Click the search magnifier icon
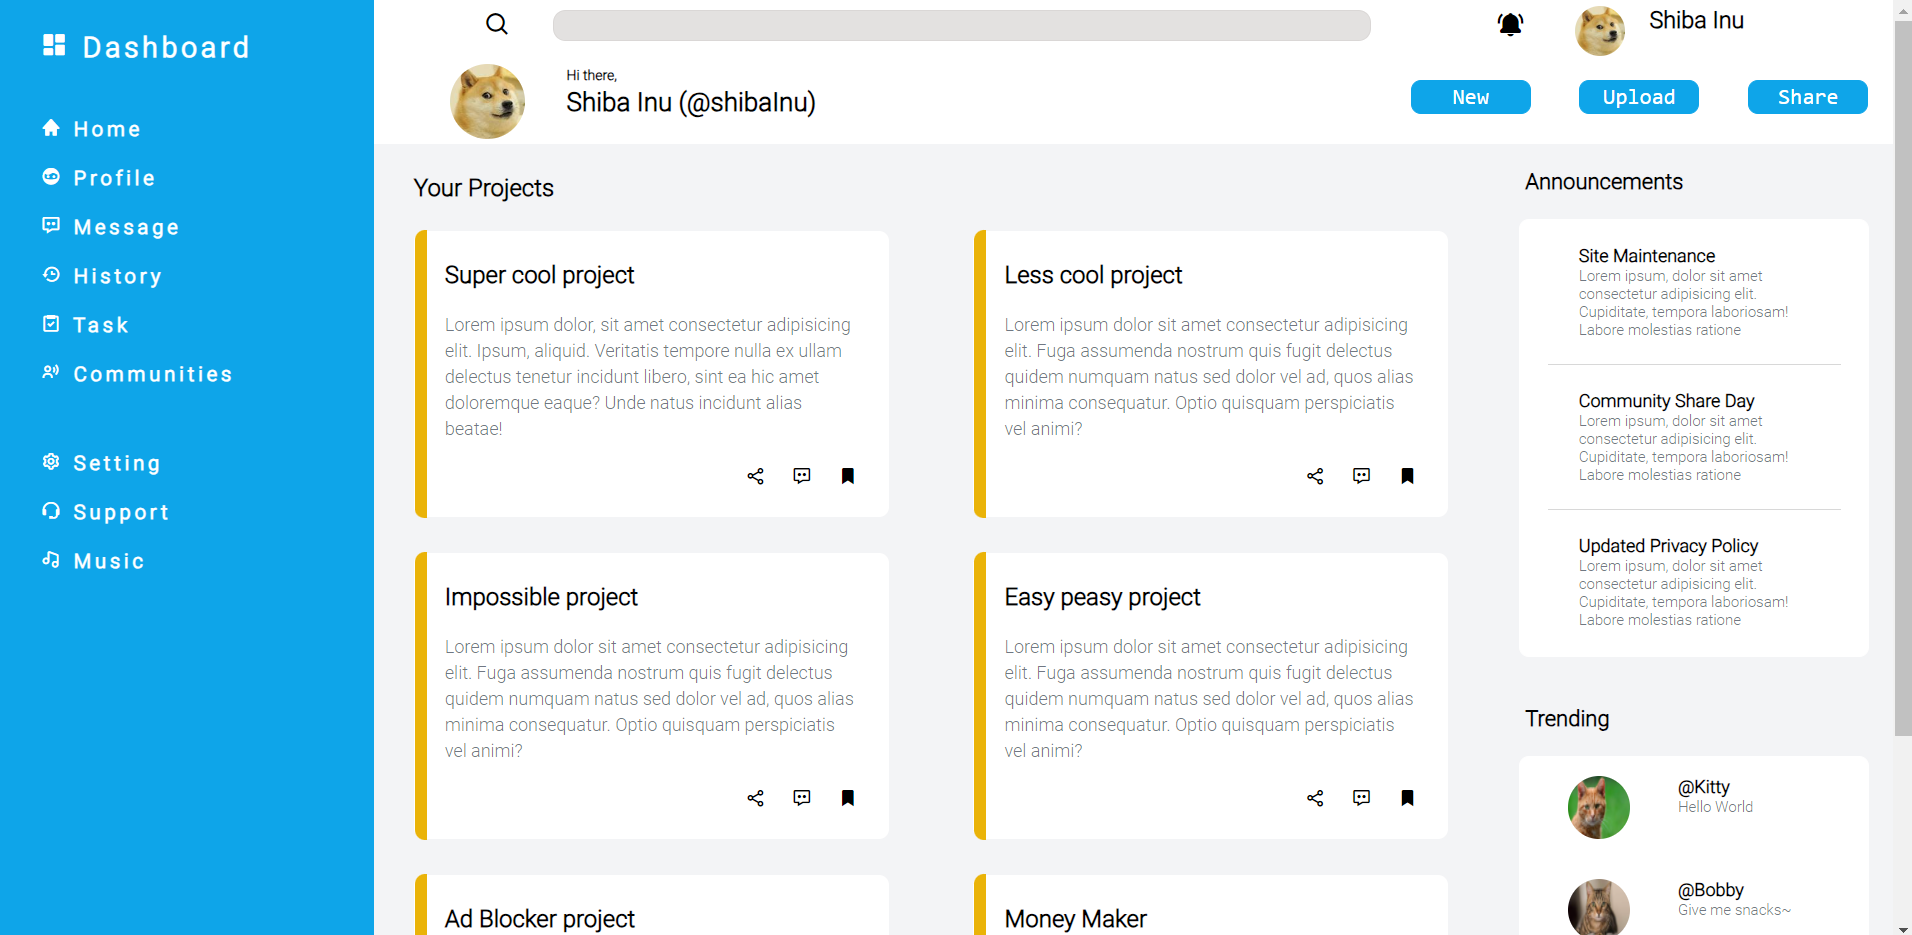This screenshot has width=1912, height=935. (x=496, y=24)
